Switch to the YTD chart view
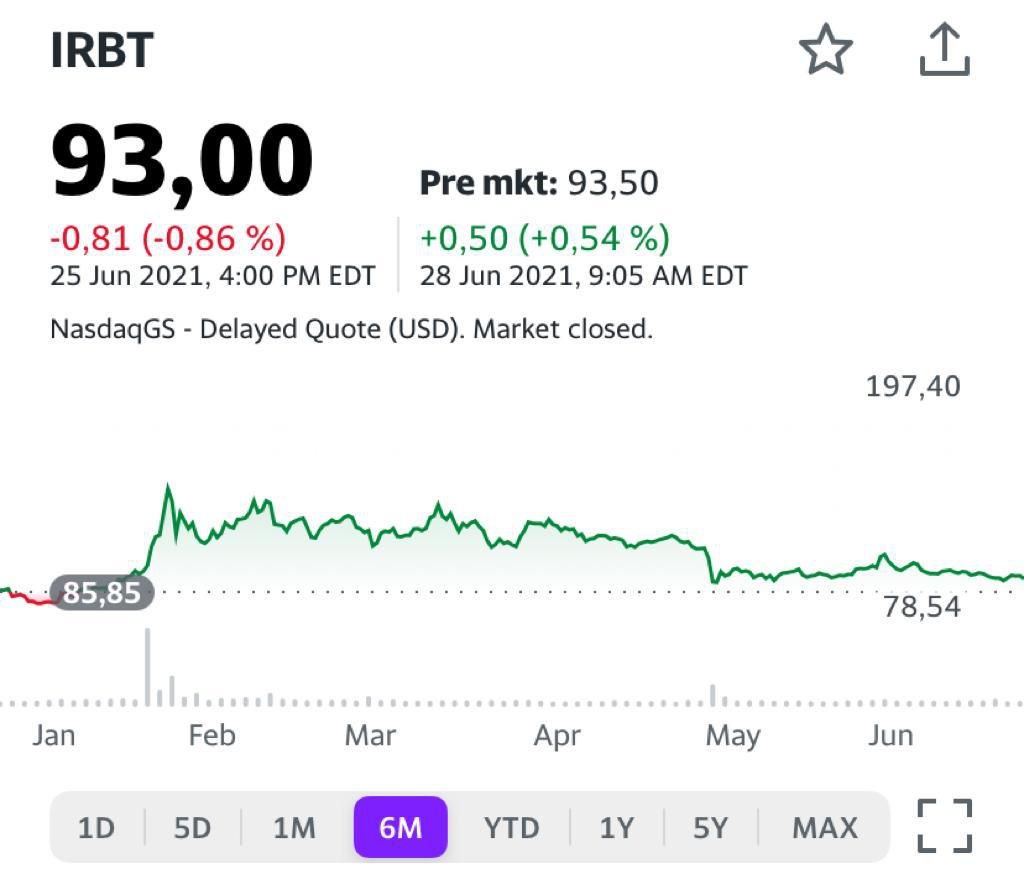Screen dimensions: 1024x884 tap(511, 828)
